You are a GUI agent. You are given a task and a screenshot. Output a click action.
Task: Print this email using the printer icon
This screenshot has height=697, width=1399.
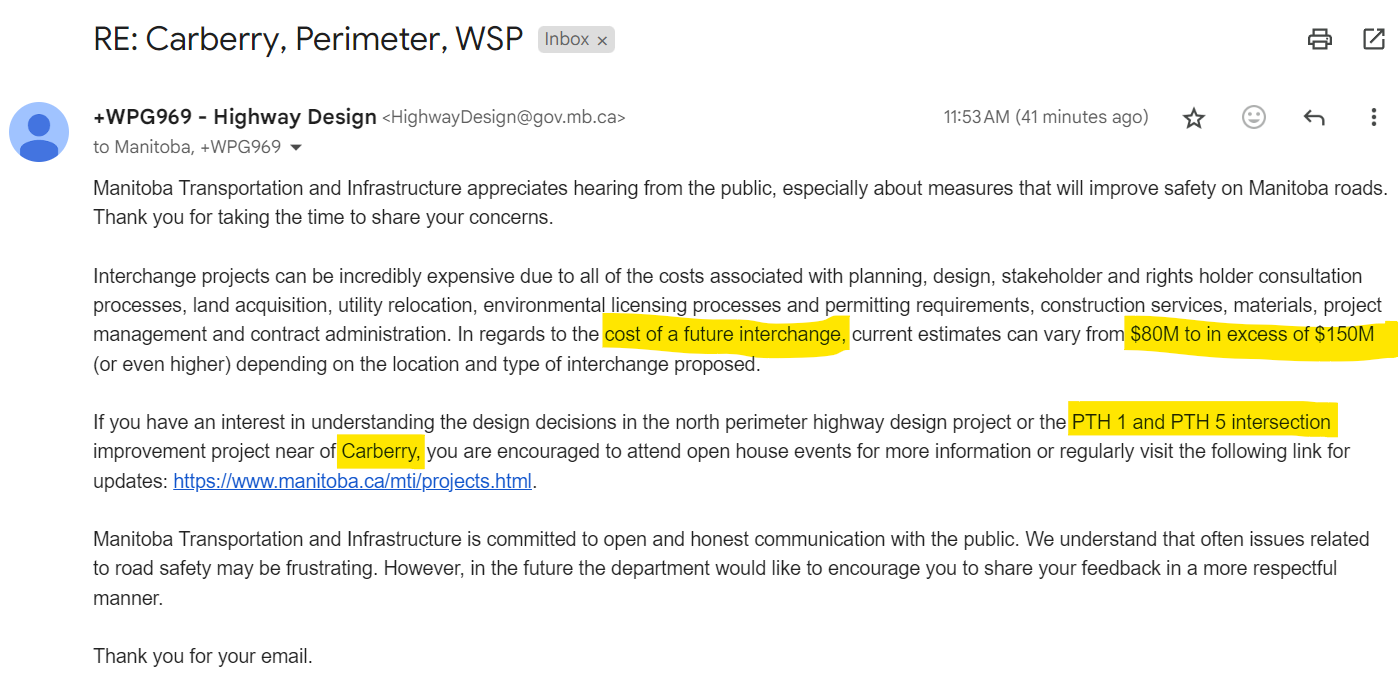point(1319,39)
